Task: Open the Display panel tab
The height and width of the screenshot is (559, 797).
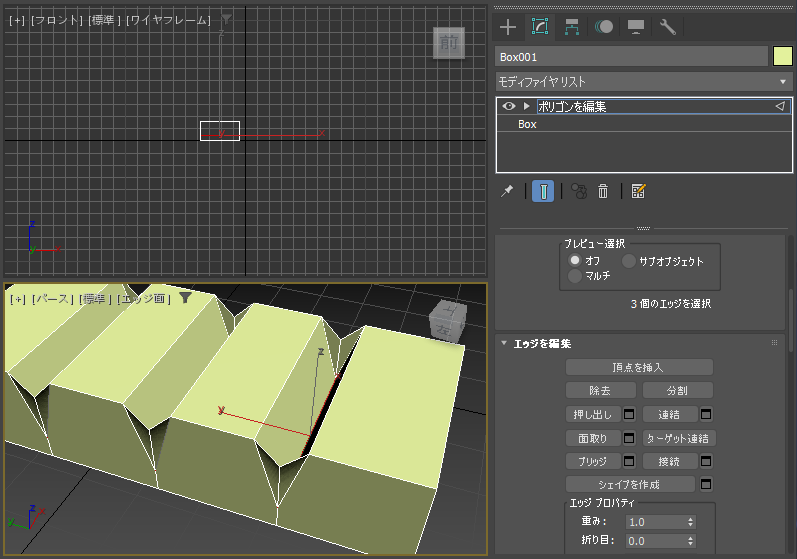Action: (x=636, y=27)
